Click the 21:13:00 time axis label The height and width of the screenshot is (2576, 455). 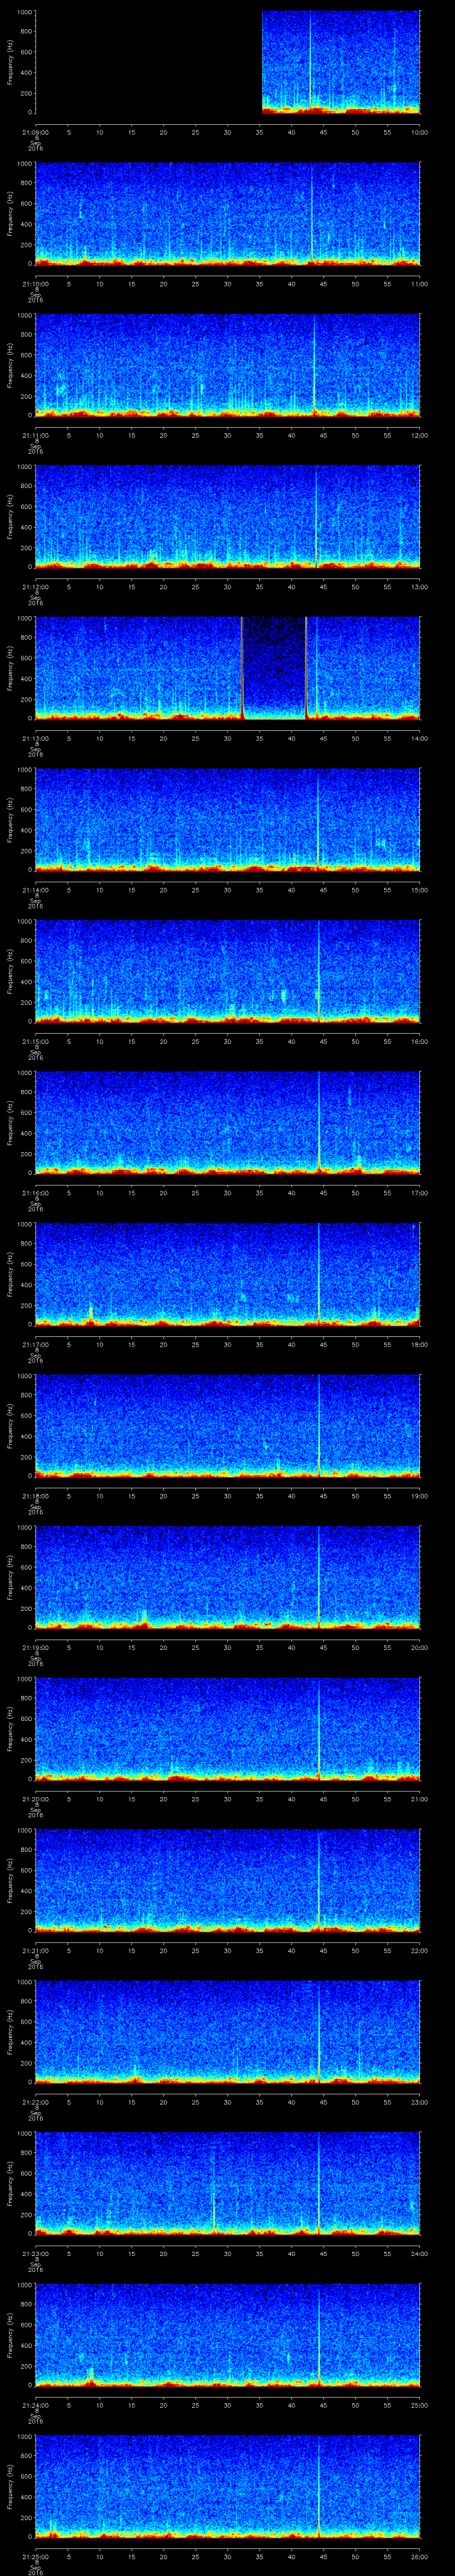(x=35, y=738)
